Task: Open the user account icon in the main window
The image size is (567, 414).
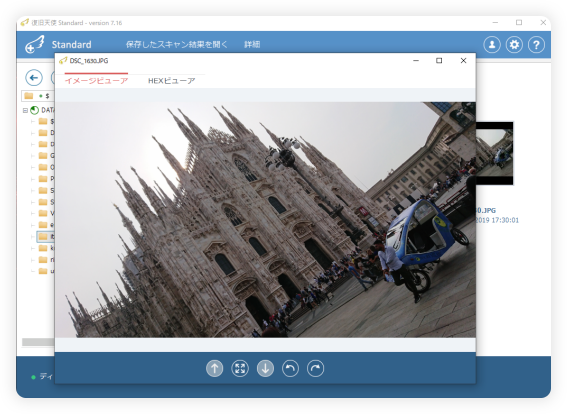Action: coord(492,45)
